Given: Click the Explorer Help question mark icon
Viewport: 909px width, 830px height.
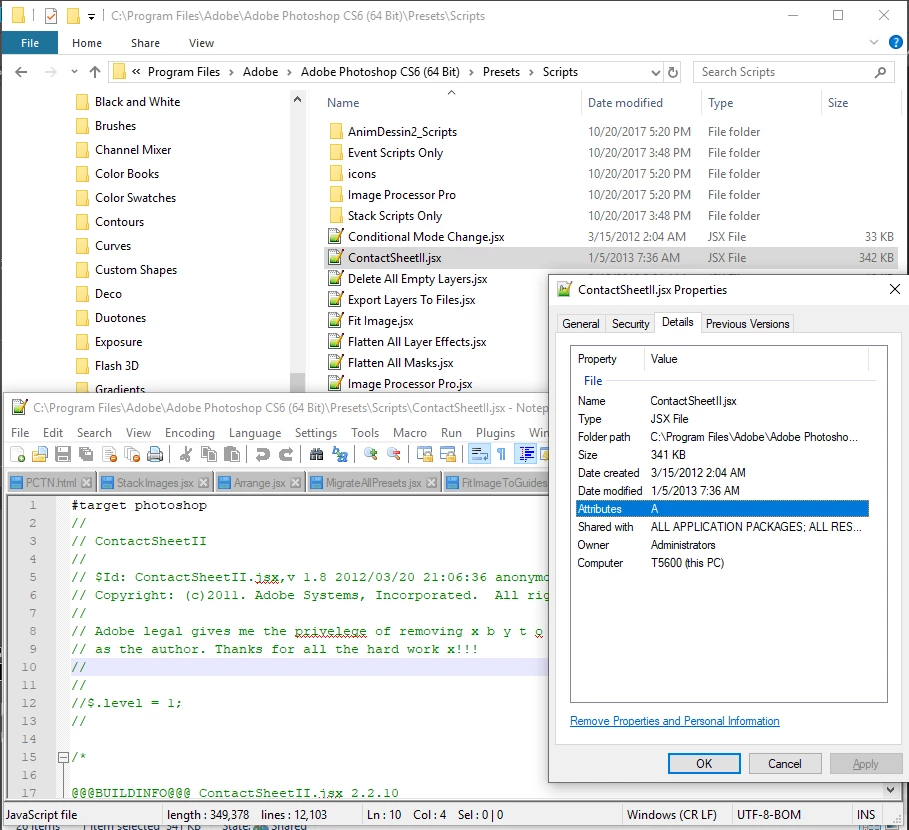Looking at the screenshot, I should 896,42.
